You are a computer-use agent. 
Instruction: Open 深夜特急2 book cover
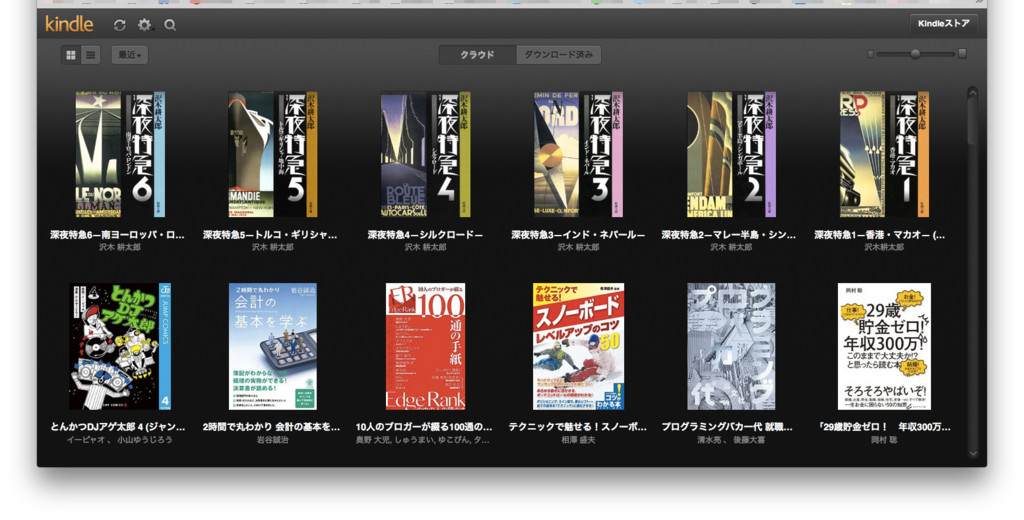[x=731, y=154]
